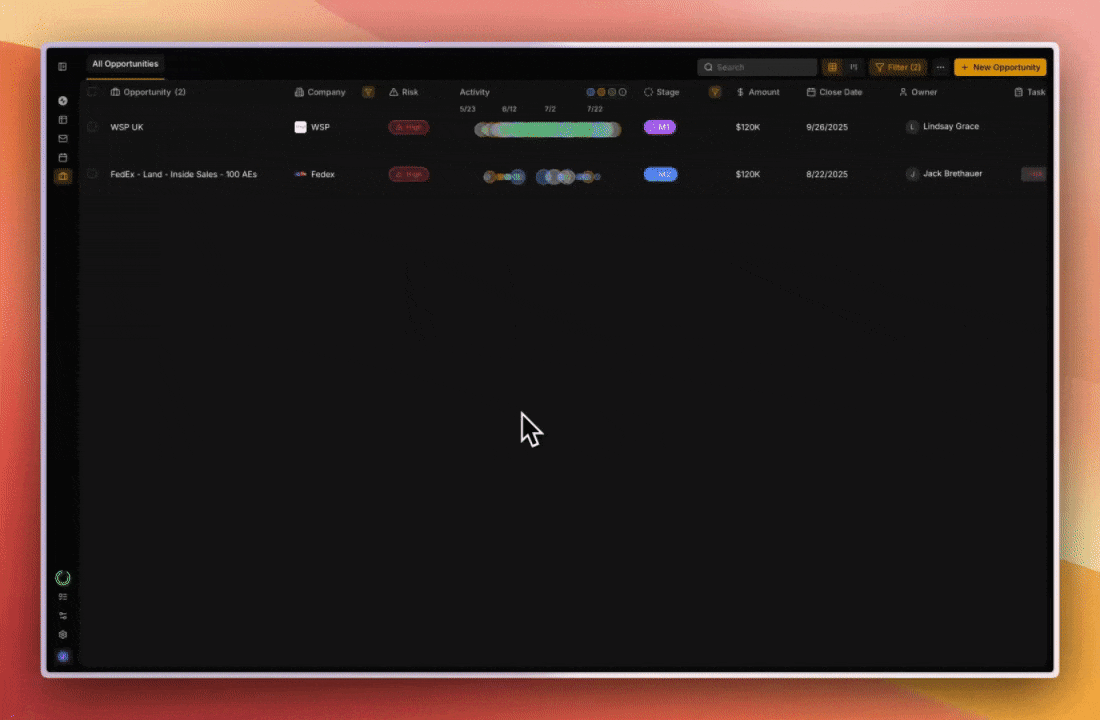
Task: Switch to the grid table view
Action: click(832, 67)
